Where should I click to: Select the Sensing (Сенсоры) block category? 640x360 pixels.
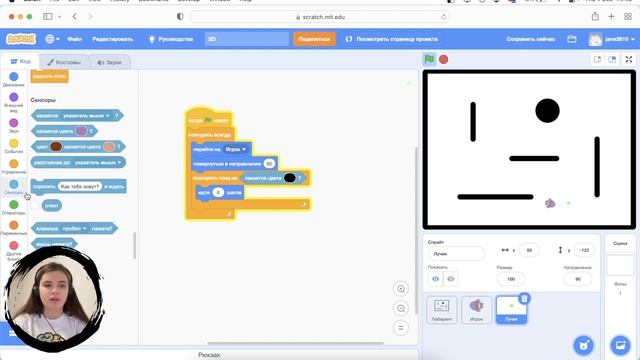pyautogui.click(x=13, y=187)
